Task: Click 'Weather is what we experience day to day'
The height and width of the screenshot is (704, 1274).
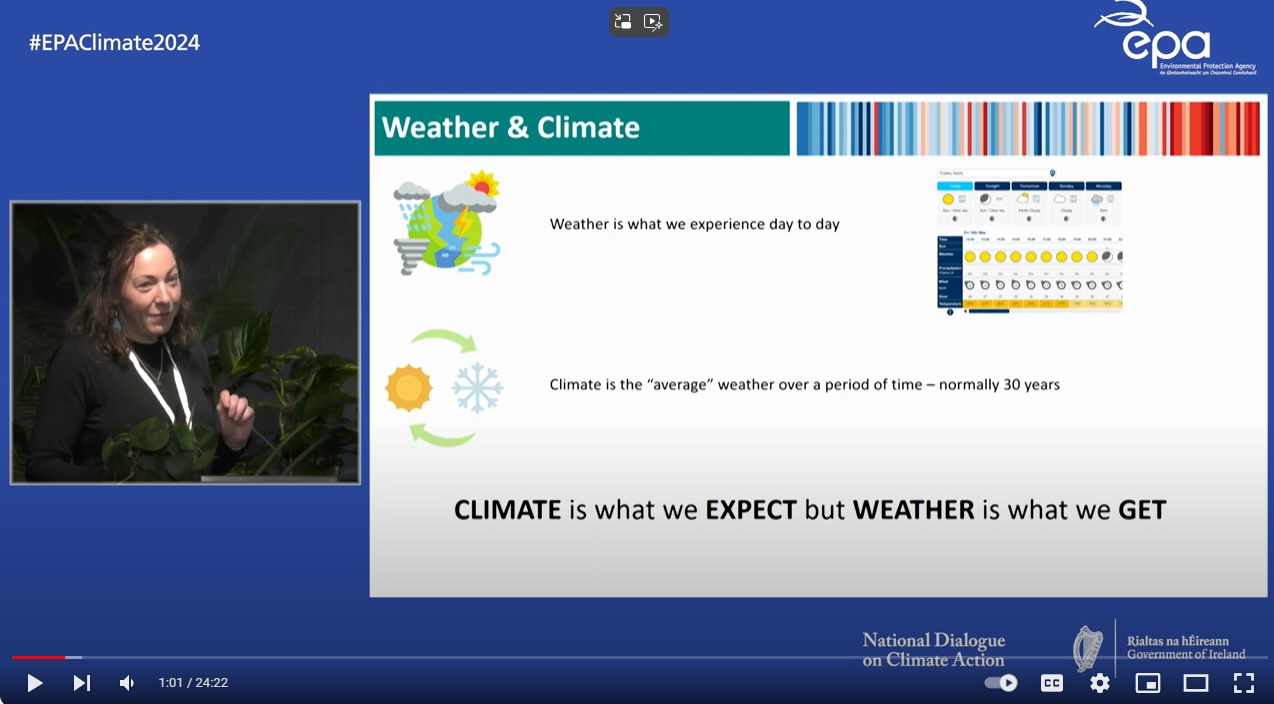Action: tap(694, 224)
